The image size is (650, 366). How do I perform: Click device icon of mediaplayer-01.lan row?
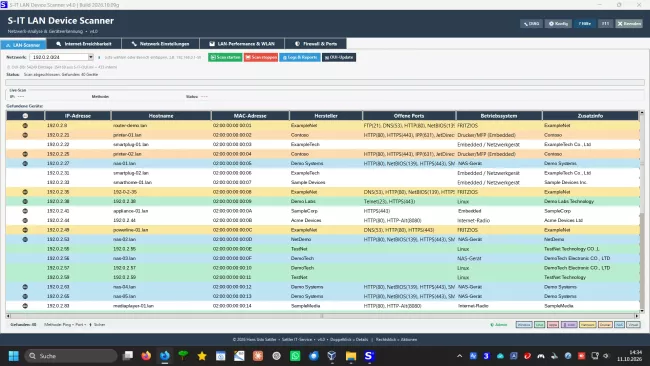click(x=25, y=306)
